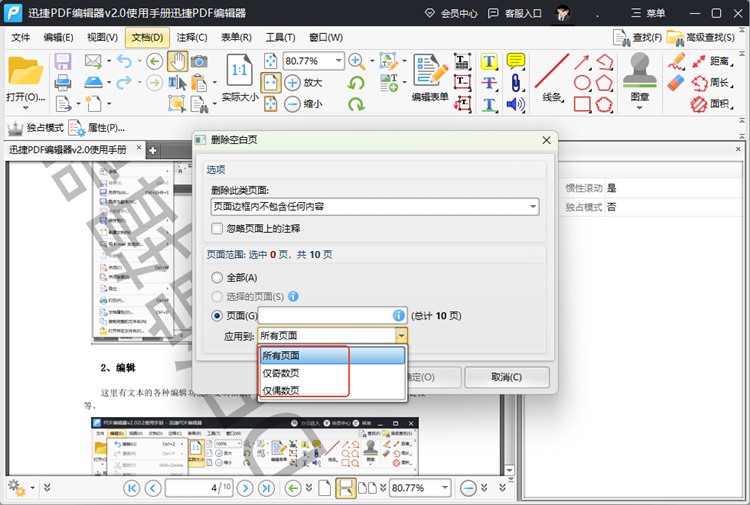Toggle 独占模式 exclusive mode

[35, 128]
